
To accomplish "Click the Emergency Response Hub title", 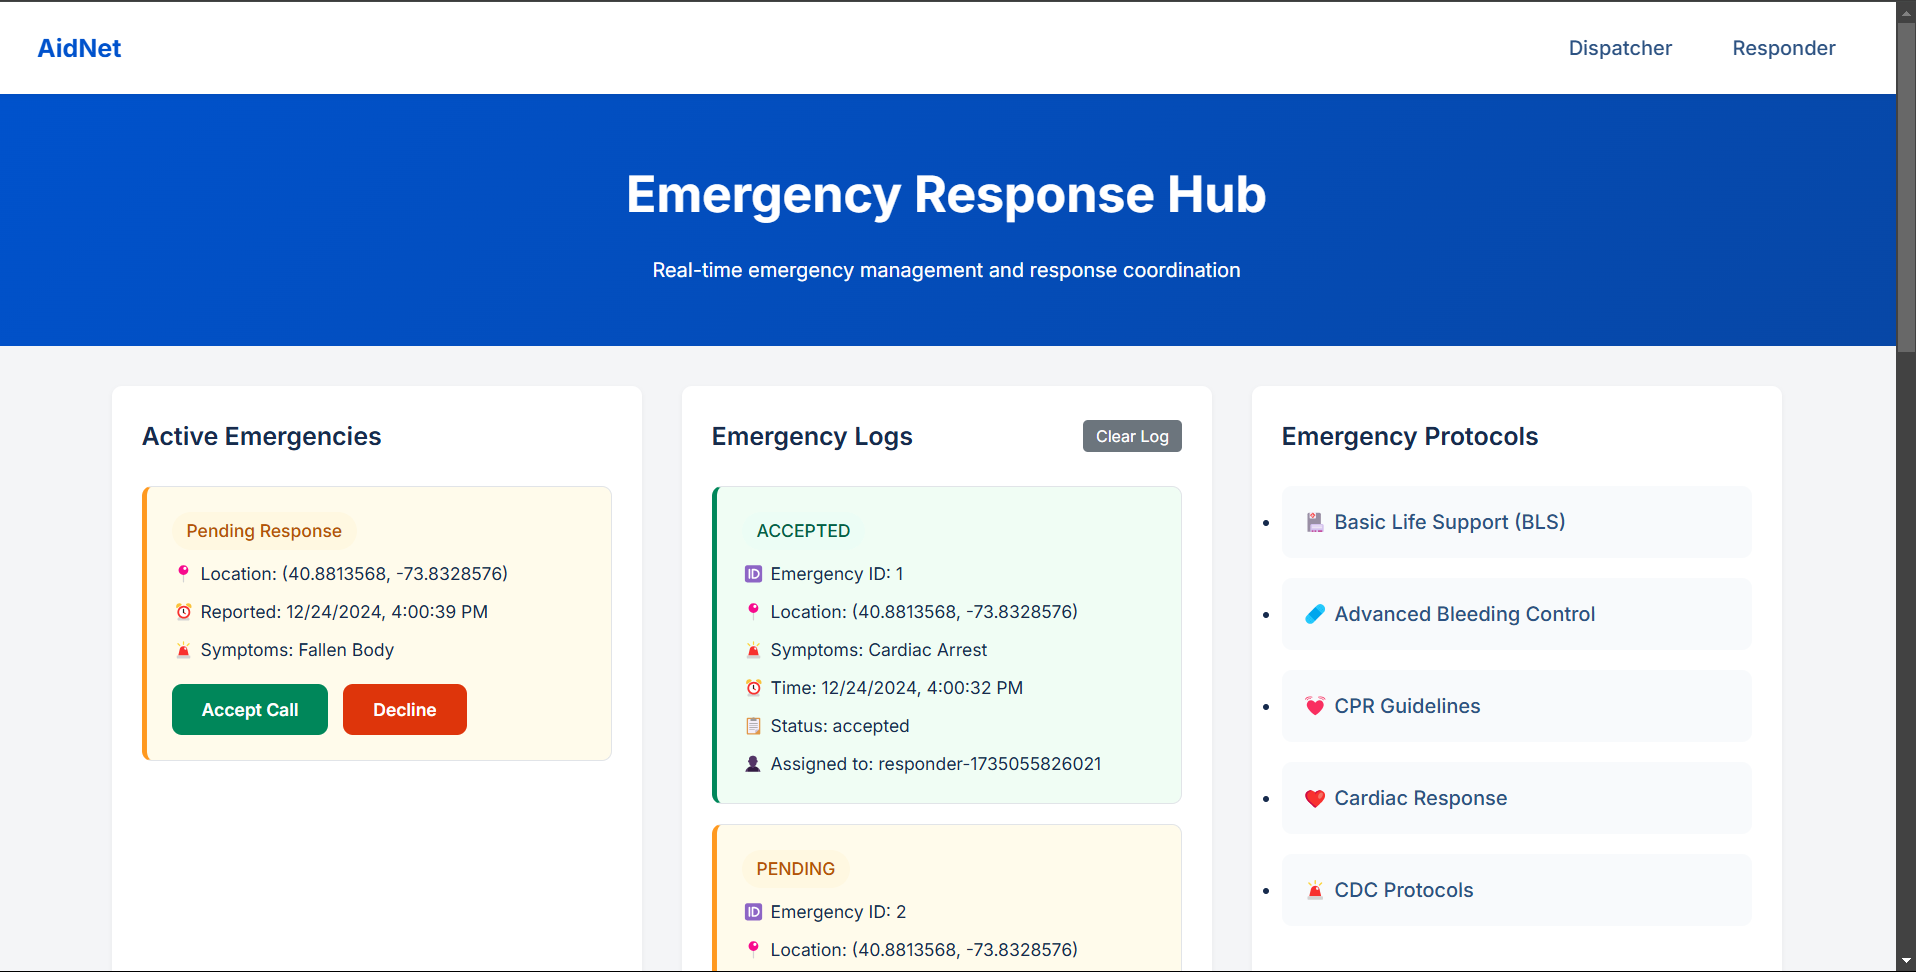I will pyautogui.click(x=946, y=194).
